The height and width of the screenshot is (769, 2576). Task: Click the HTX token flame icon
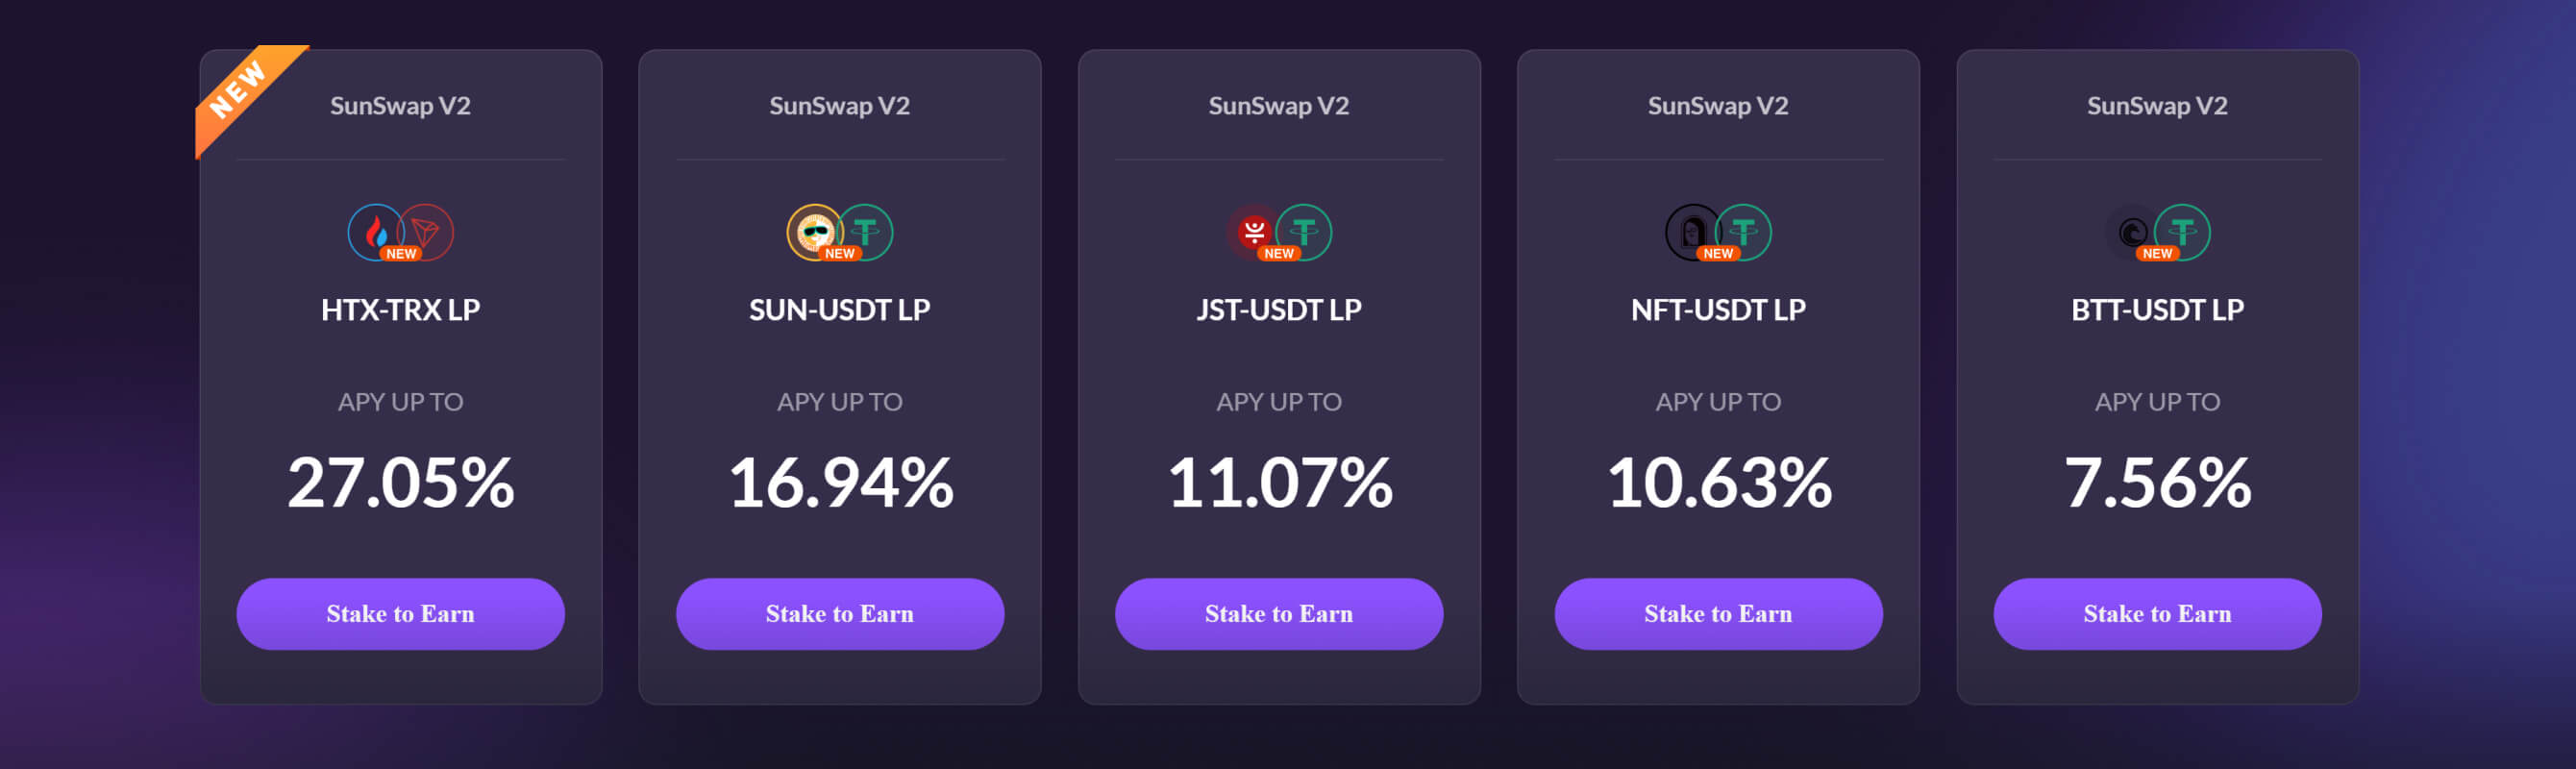tap(375, 231)
